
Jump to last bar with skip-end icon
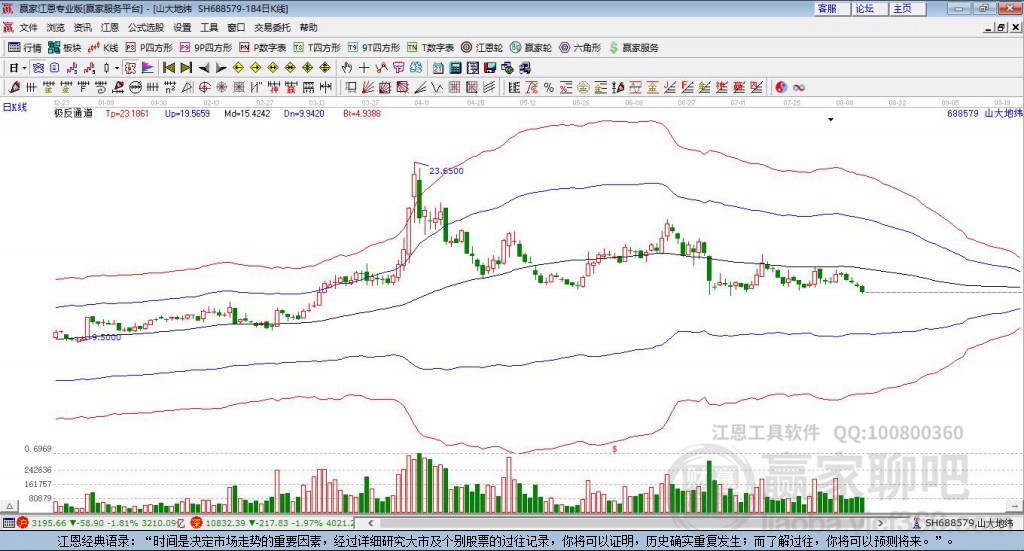(x=186, y=68)
